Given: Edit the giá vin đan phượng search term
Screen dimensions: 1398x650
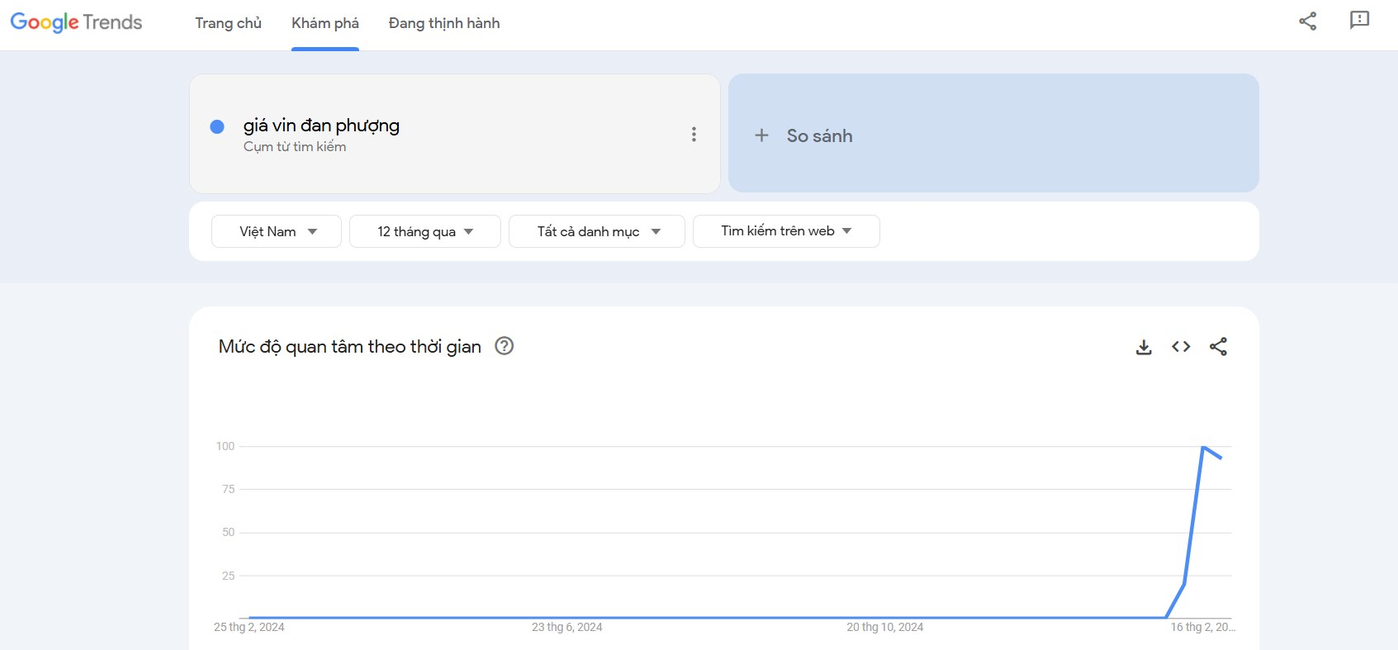Looking at the screenshot, I should 321,126.
